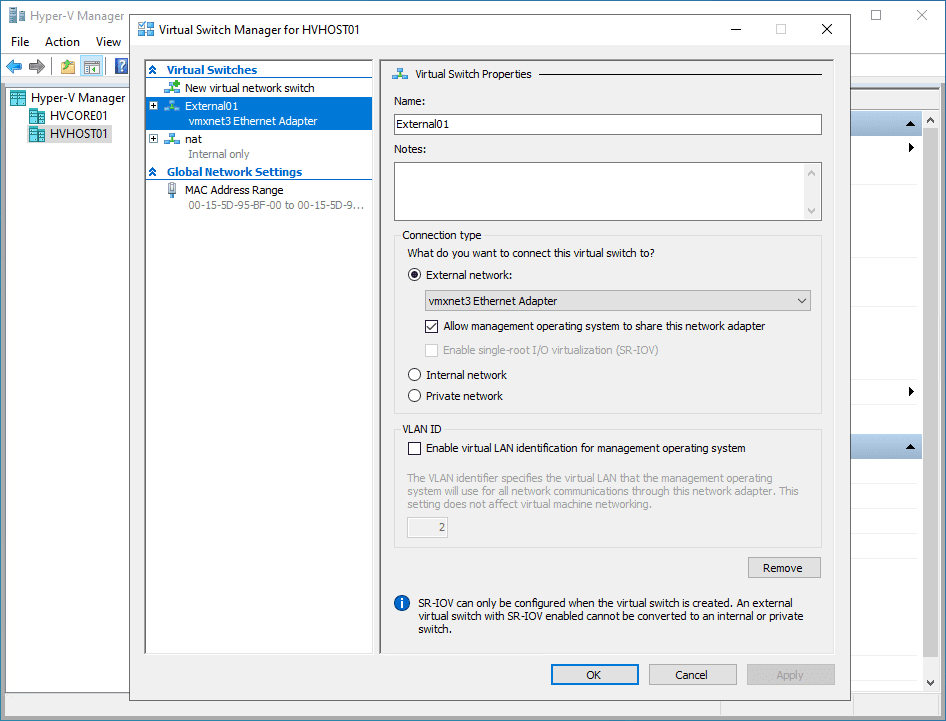Click the help icon in Hyper-V Manager toolbar
Image resolution: width=946 pixels, height=721 pixels.
pyautogui.click(x=121, y=66)
